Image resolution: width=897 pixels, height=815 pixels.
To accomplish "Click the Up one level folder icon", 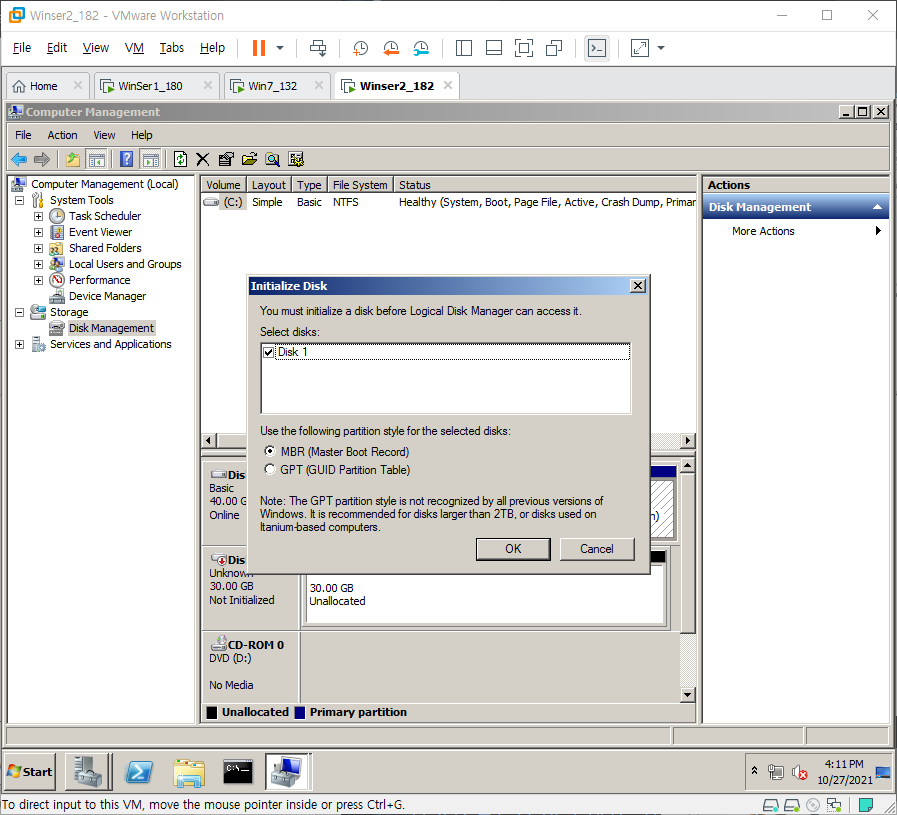I will point(73,159).
